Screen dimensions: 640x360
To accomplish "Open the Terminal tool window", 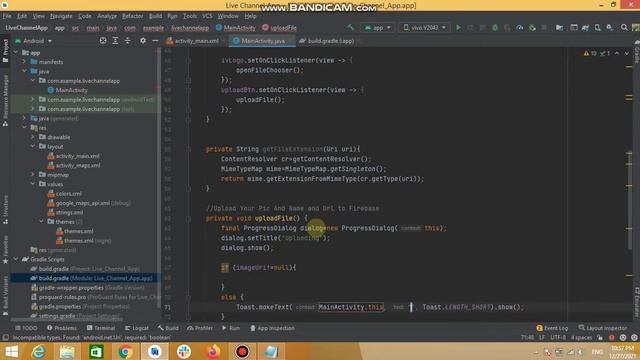I will (x=101, y=328).
